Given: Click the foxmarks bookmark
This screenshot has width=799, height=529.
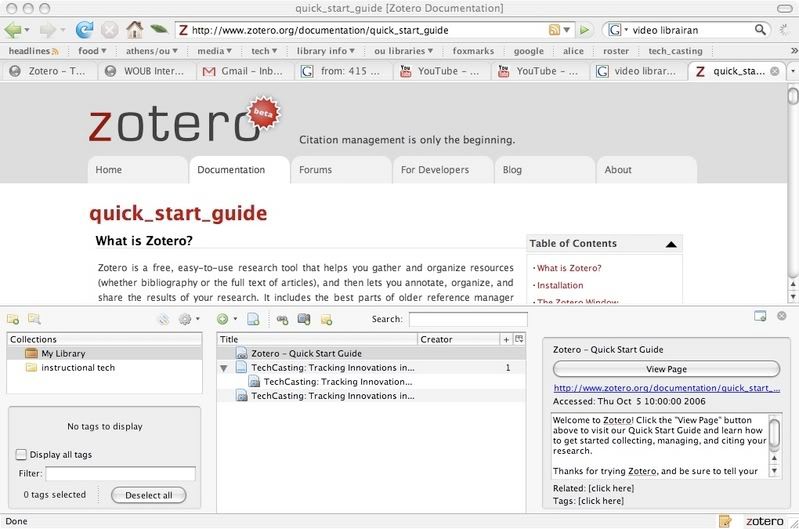Looking at the screenshot, I should coord(473,51).
